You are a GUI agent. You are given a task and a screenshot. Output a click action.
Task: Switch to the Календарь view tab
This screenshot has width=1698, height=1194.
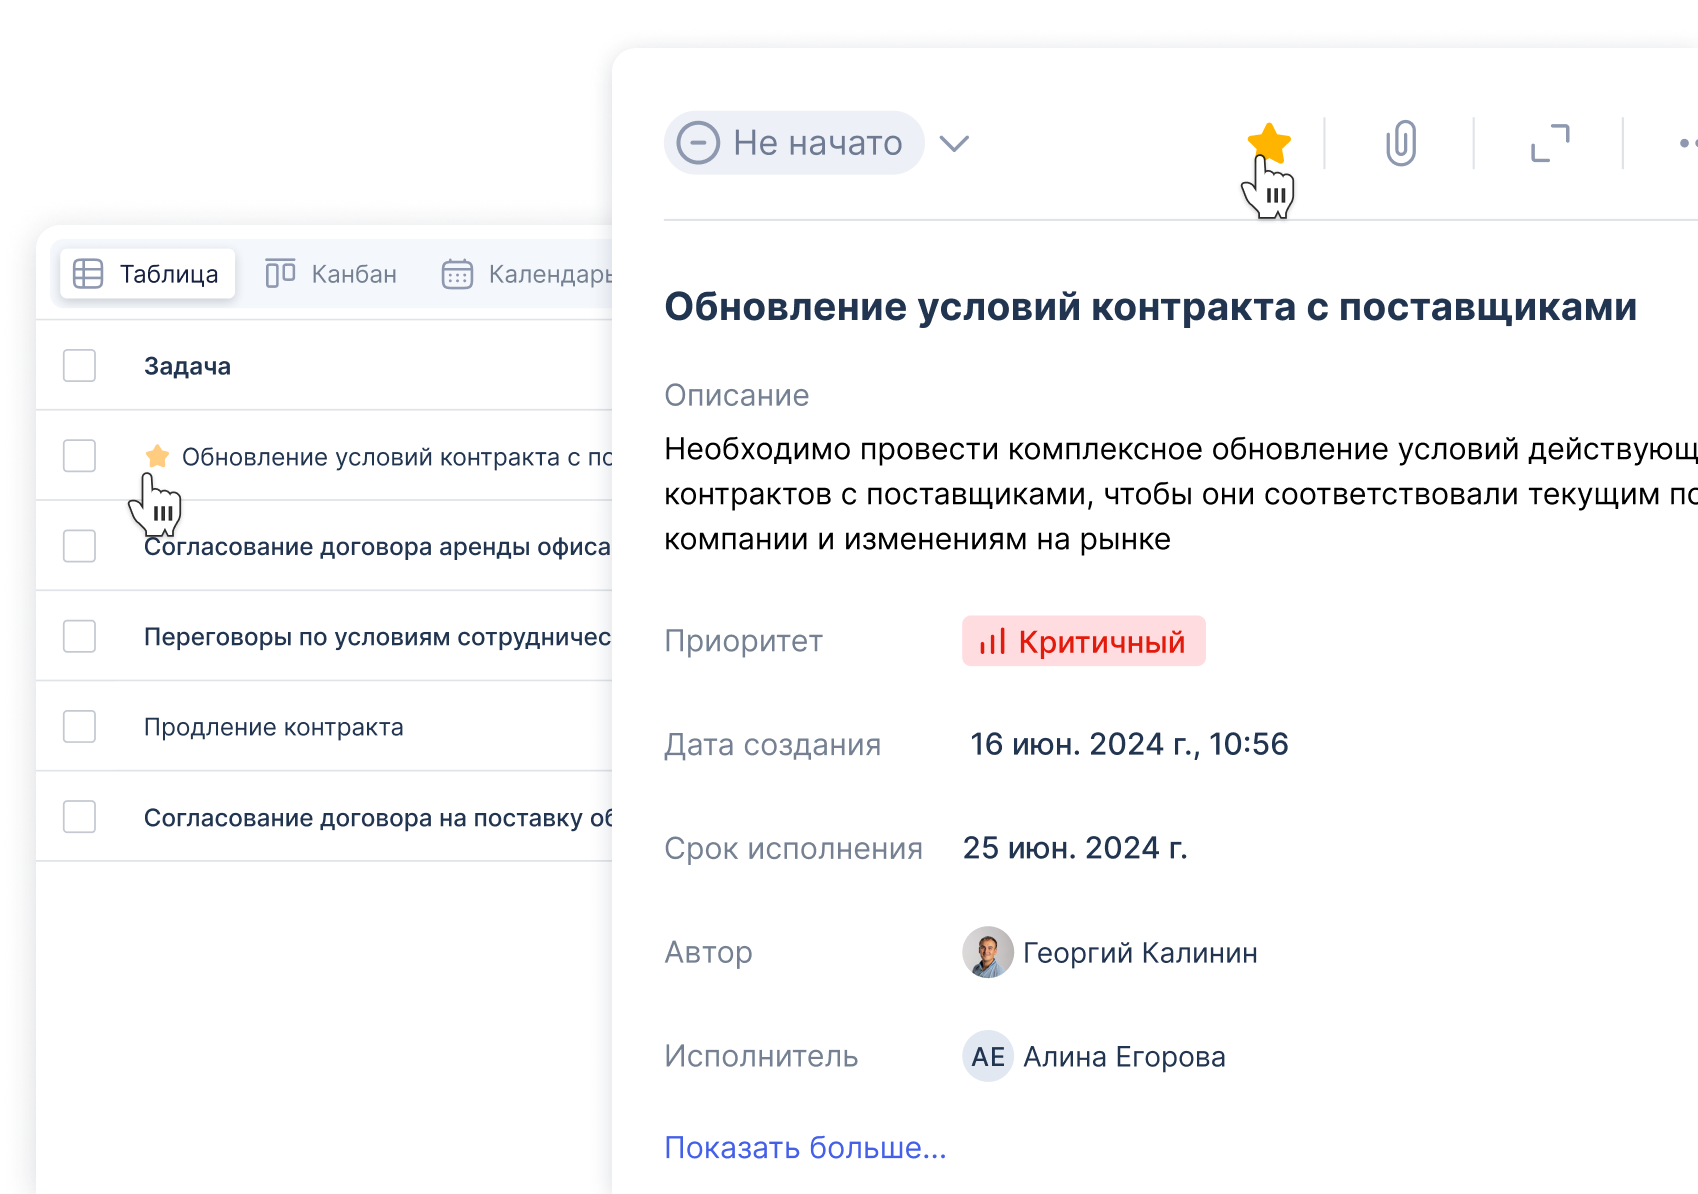pos(527,274)
